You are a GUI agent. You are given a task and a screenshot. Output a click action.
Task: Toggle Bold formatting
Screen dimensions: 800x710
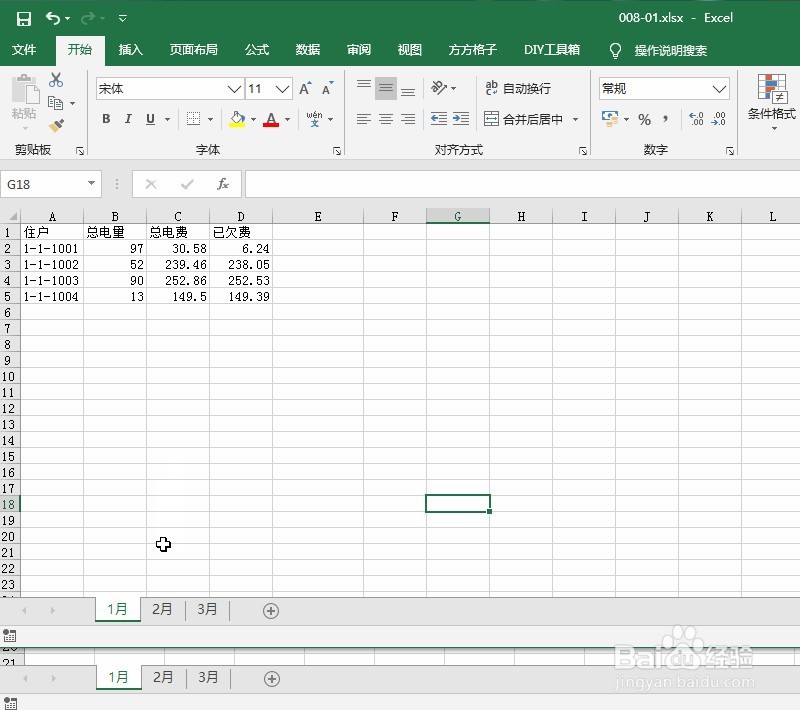click(106, 119)
